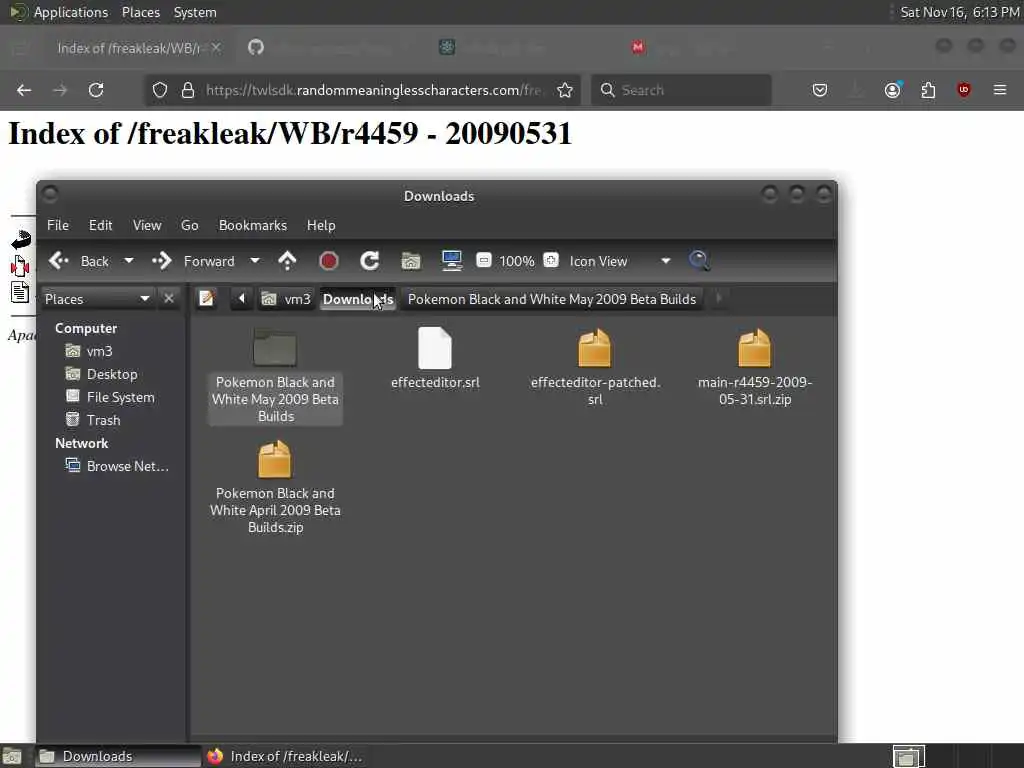Go up to parent folder
The width and height of the screenshot is (1024, 768).
[287, 261]
